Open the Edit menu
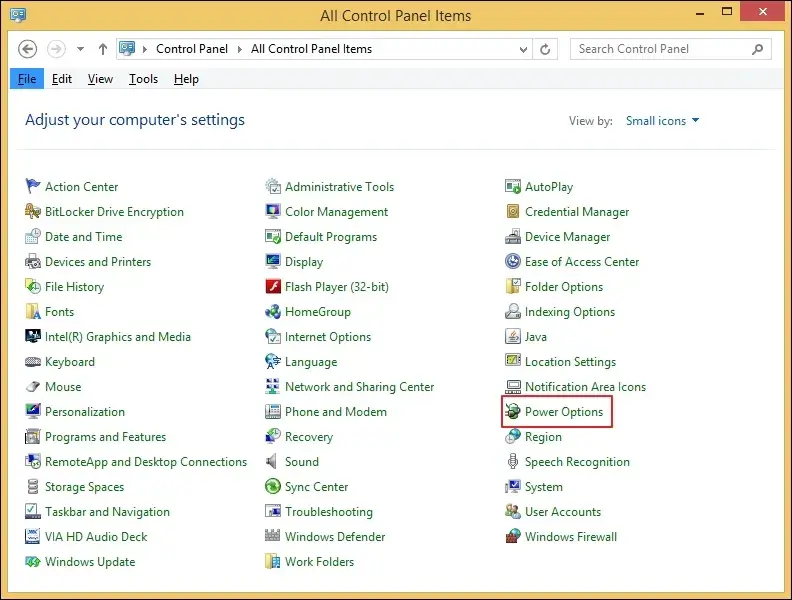 pyautogui.click(x=62, y=79)
